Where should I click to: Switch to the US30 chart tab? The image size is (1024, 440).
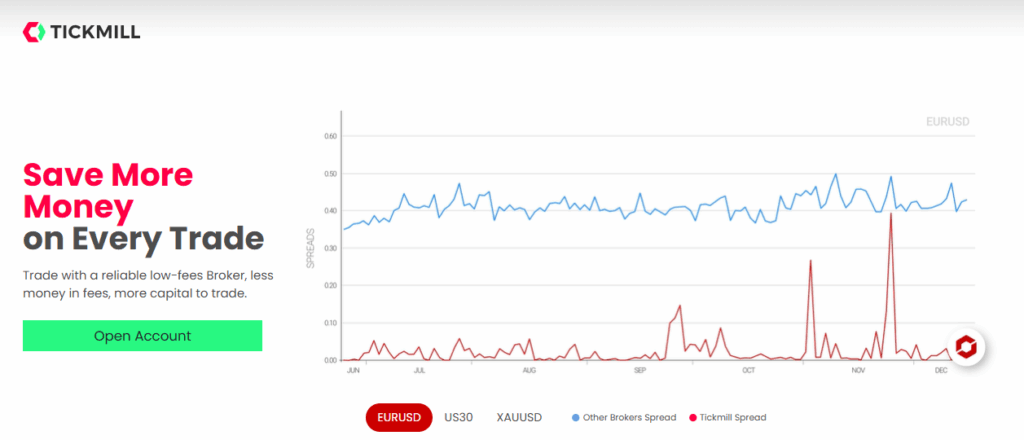[458, 417]
